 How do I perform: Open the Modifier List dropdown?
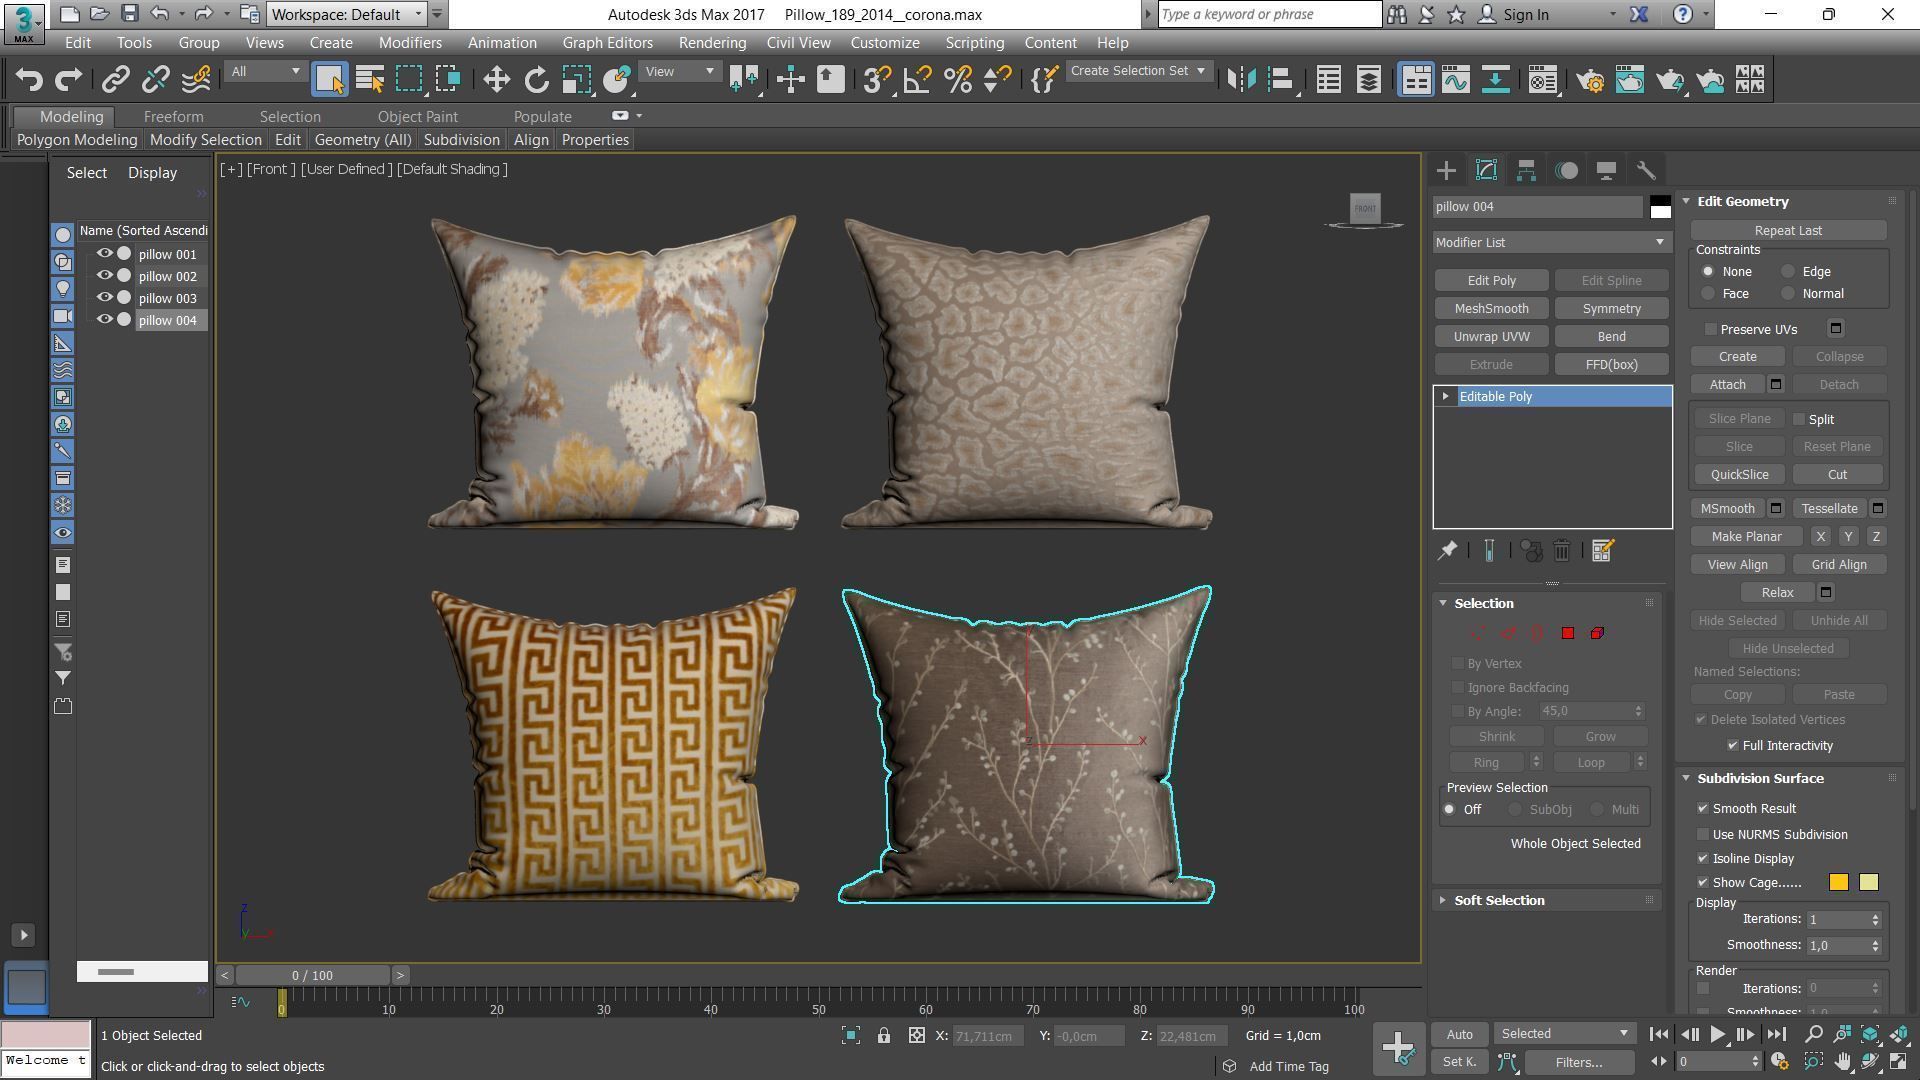coord(1551,242)
